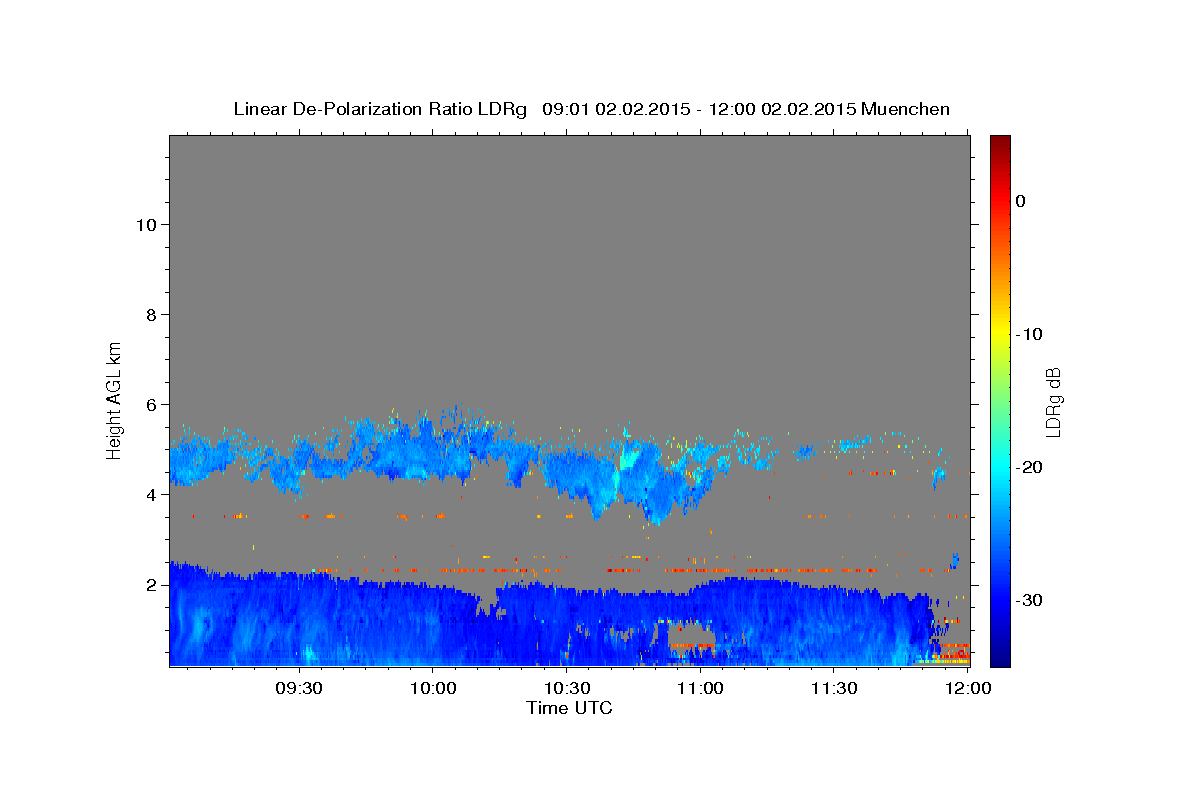The image size is (1200, 800).
Task: Click the 'Height AGL km' axis label
Action: [x=114, y=399]
